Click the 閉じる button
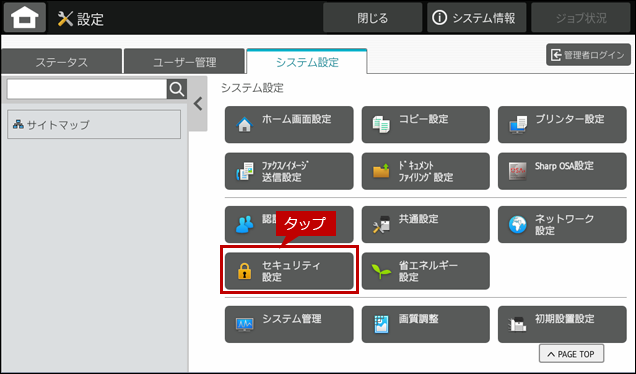 click(x=373, y=18)
